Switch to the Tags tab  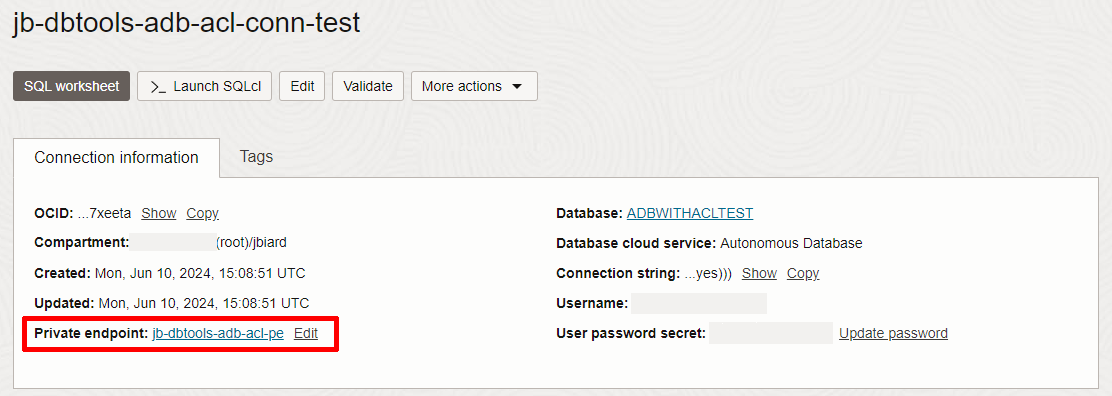point(256,156)
